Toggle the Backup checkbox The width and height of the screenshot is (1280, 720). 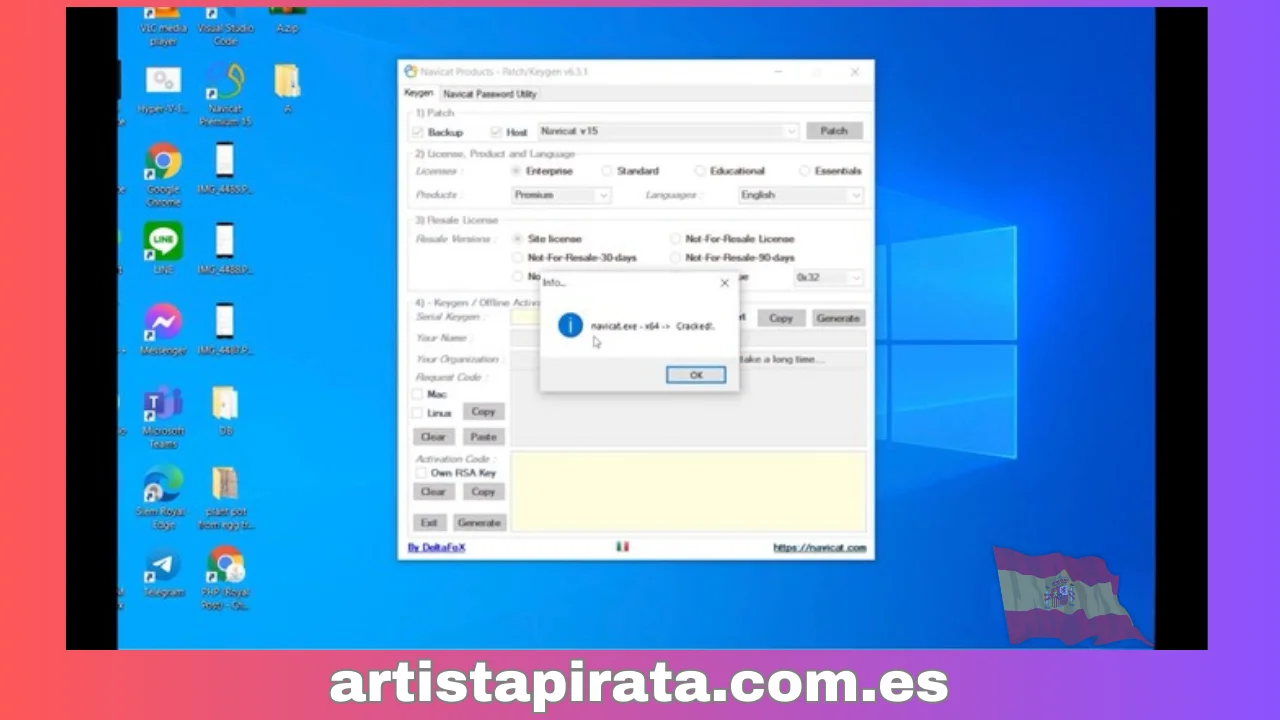tap(418, 131)
